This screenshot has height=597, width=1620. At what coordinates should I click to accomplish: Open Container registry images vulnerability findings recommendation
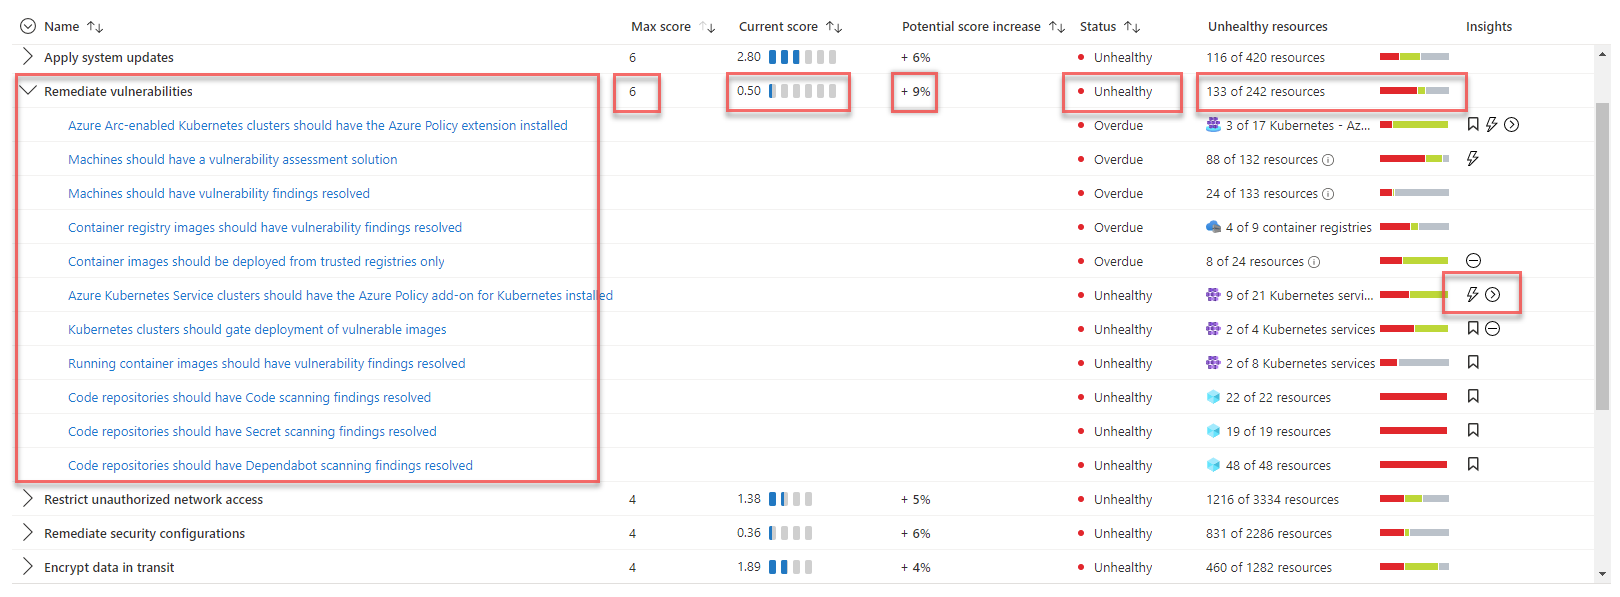coord(265,227)
